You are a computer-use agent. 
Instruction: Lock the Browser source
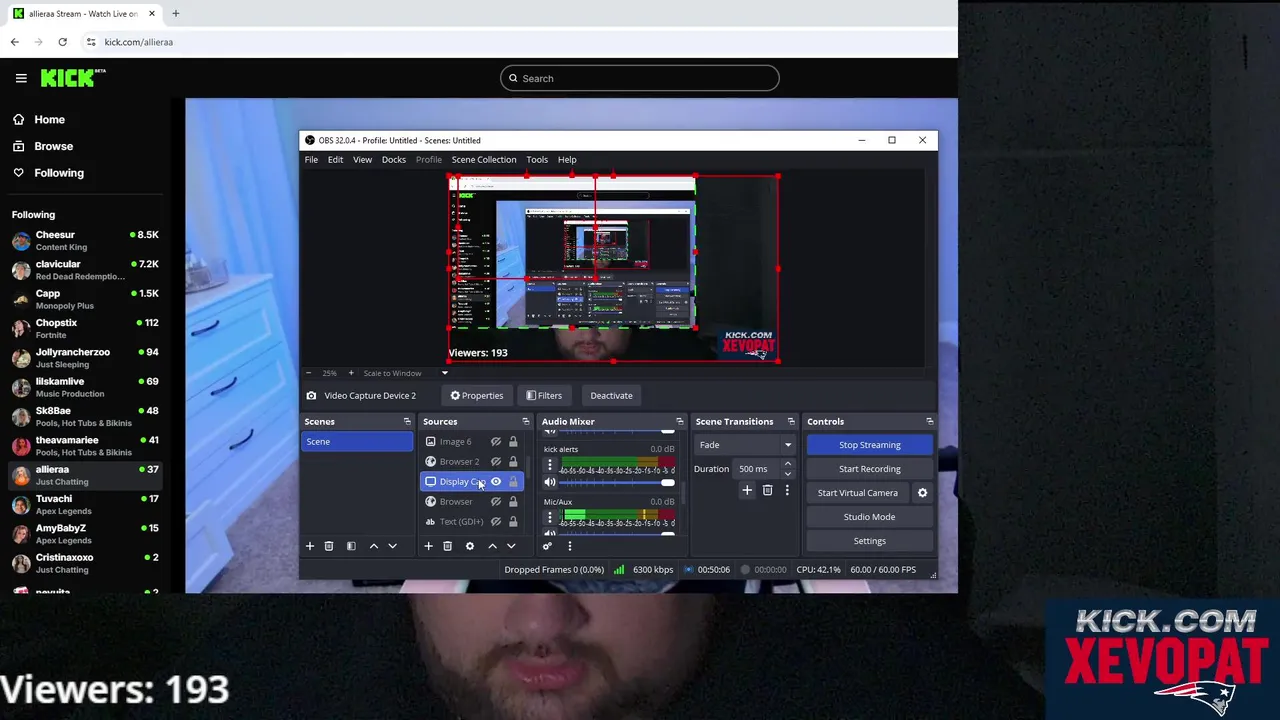[x=513, y=501]
